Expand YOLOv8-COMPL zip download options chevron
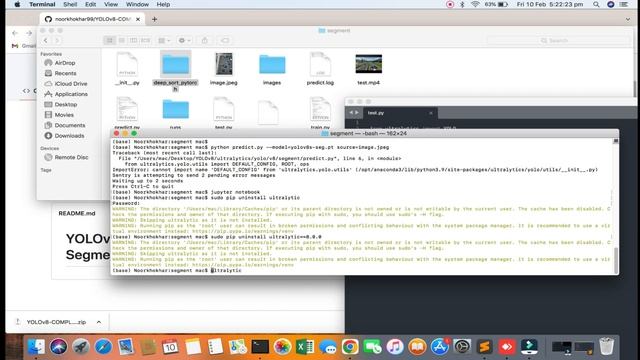This screenshot has height=360, width=640. click(99, 322)
